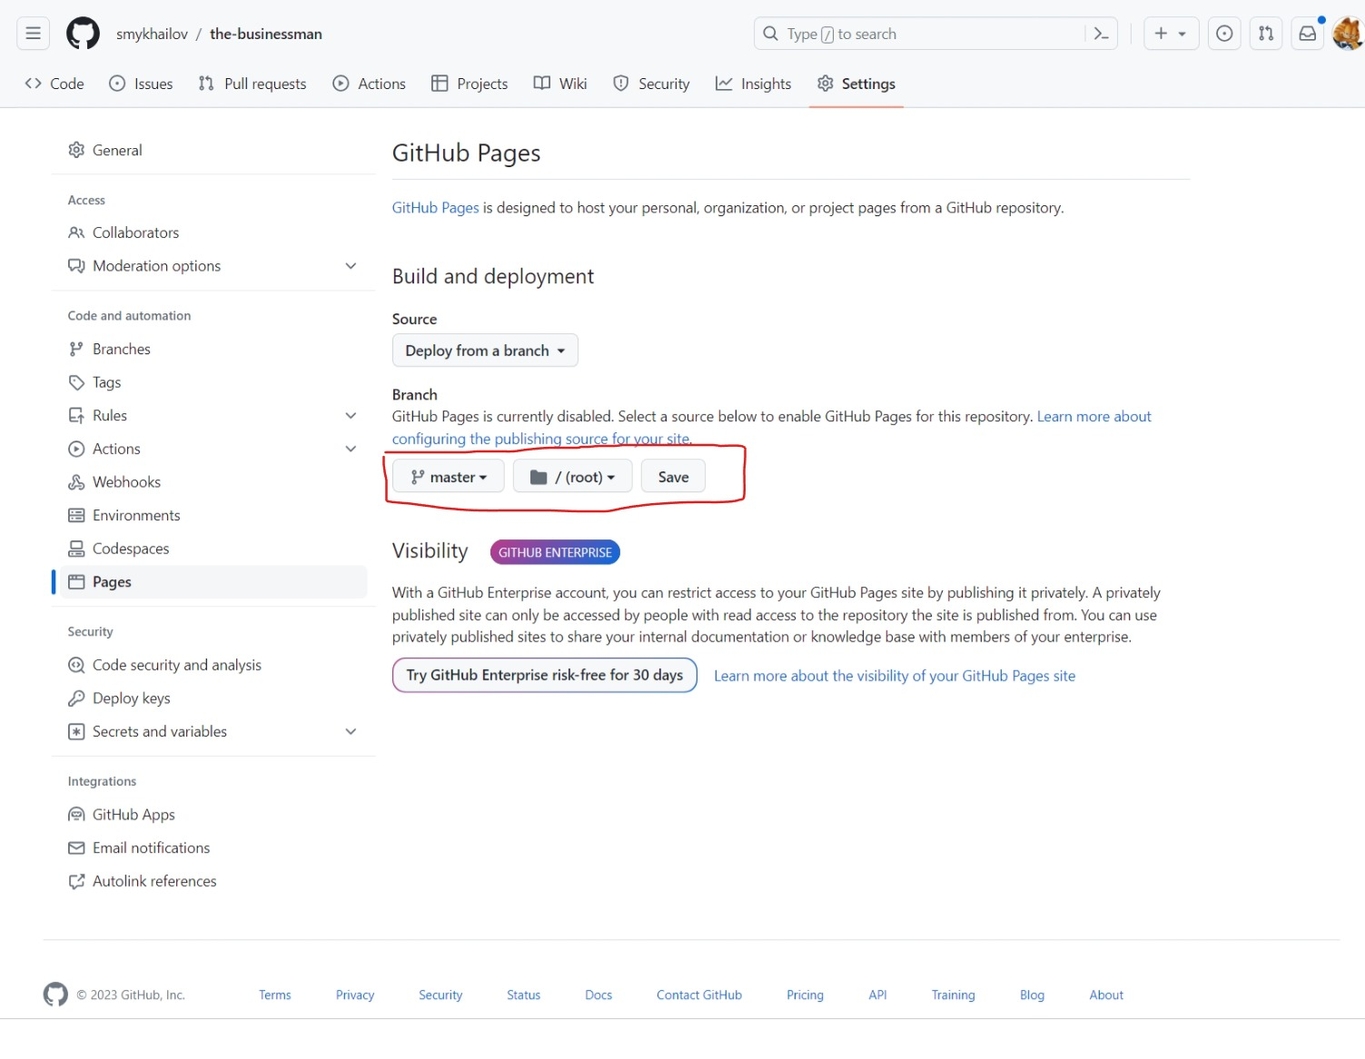Image resolution: width=1365 pixels, height=1059 pixels.
Task: Open the notifications inbox icon
Action: [x=1307, y=34]
